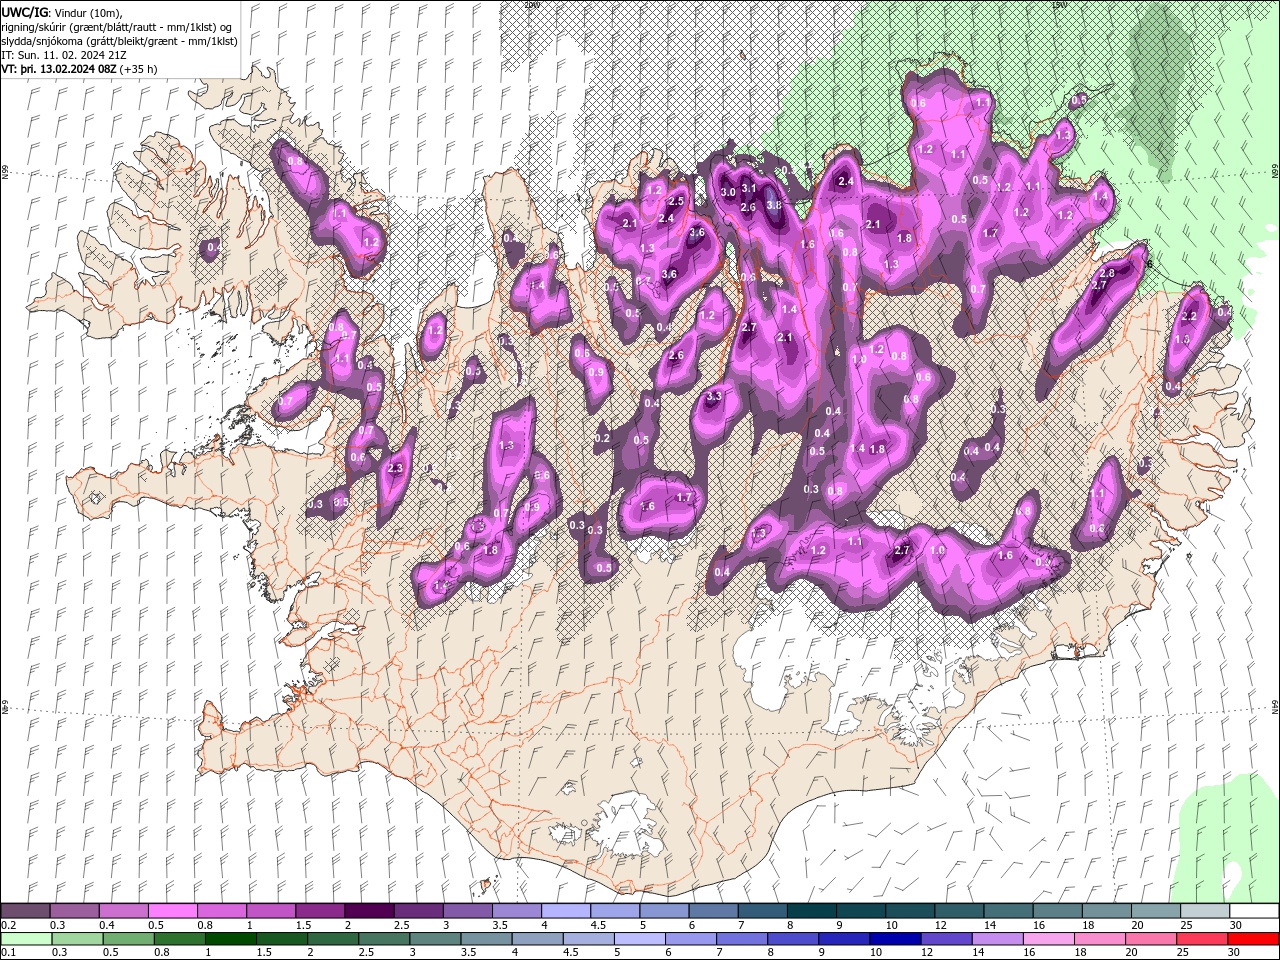Pick the darkest purple swatch between 2 and 2.5

click(369, 911)
